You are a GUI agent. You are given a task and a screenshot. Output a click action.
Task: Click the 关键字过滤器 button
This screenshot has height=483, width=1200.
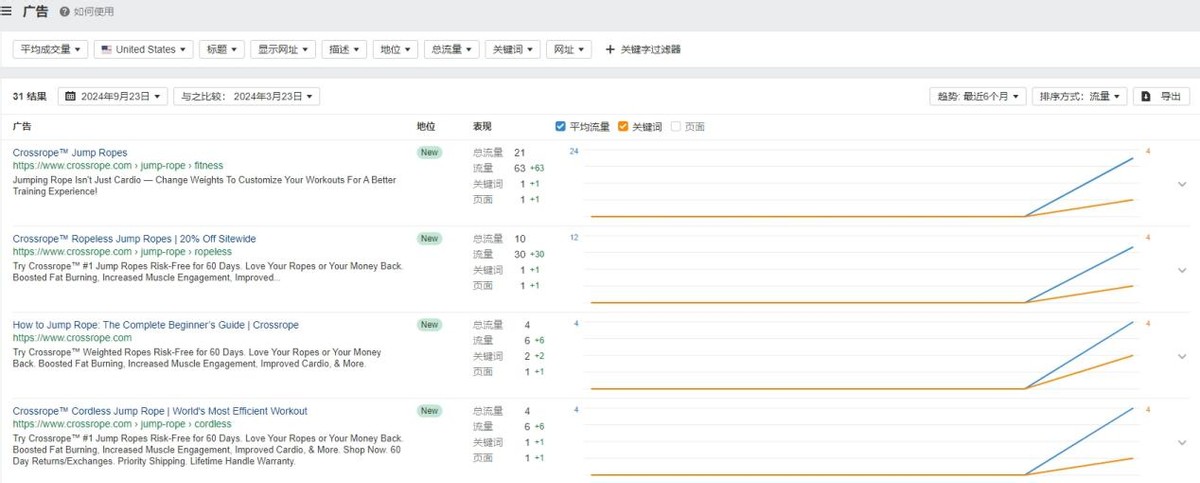(643, 49)
